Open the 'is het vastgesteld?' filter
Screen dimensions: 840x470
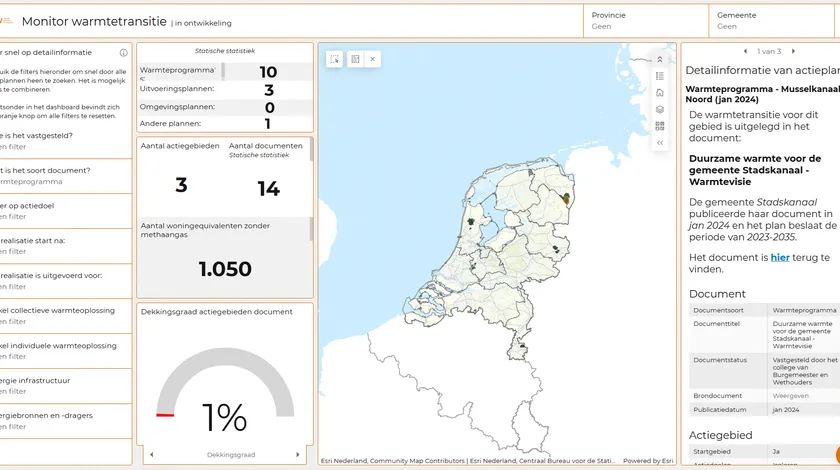pos(65,141)
